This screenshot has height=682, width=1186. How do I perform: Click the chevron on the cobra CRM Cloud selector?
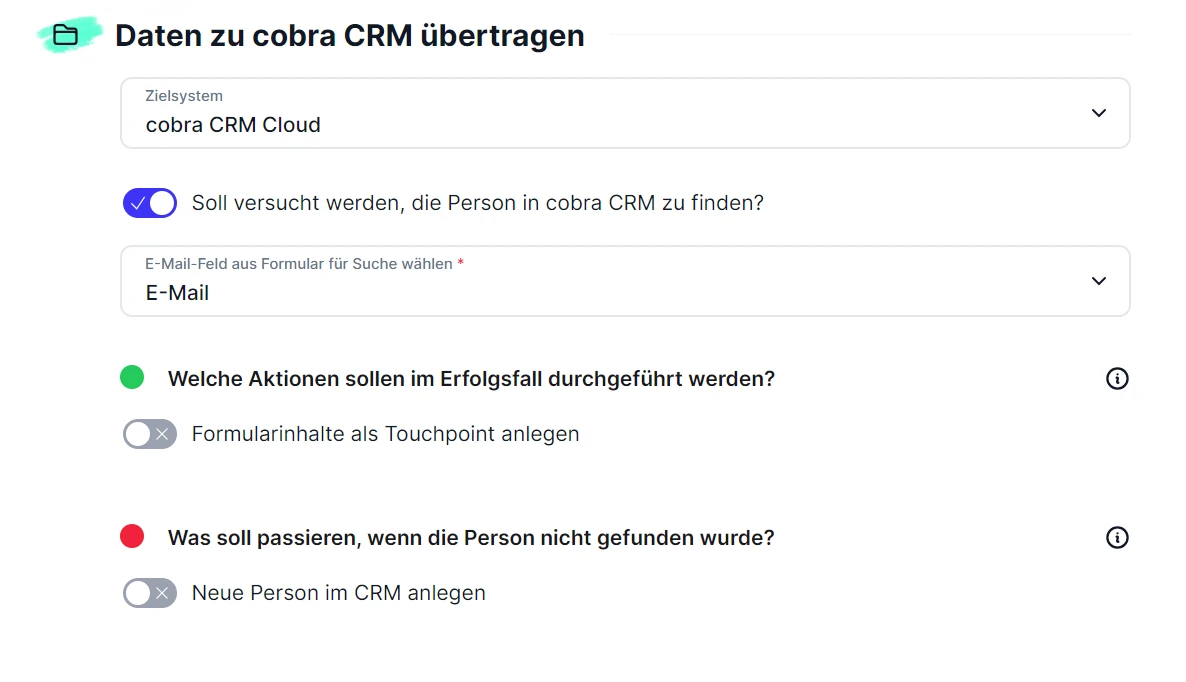click(x=1098, y=113)
